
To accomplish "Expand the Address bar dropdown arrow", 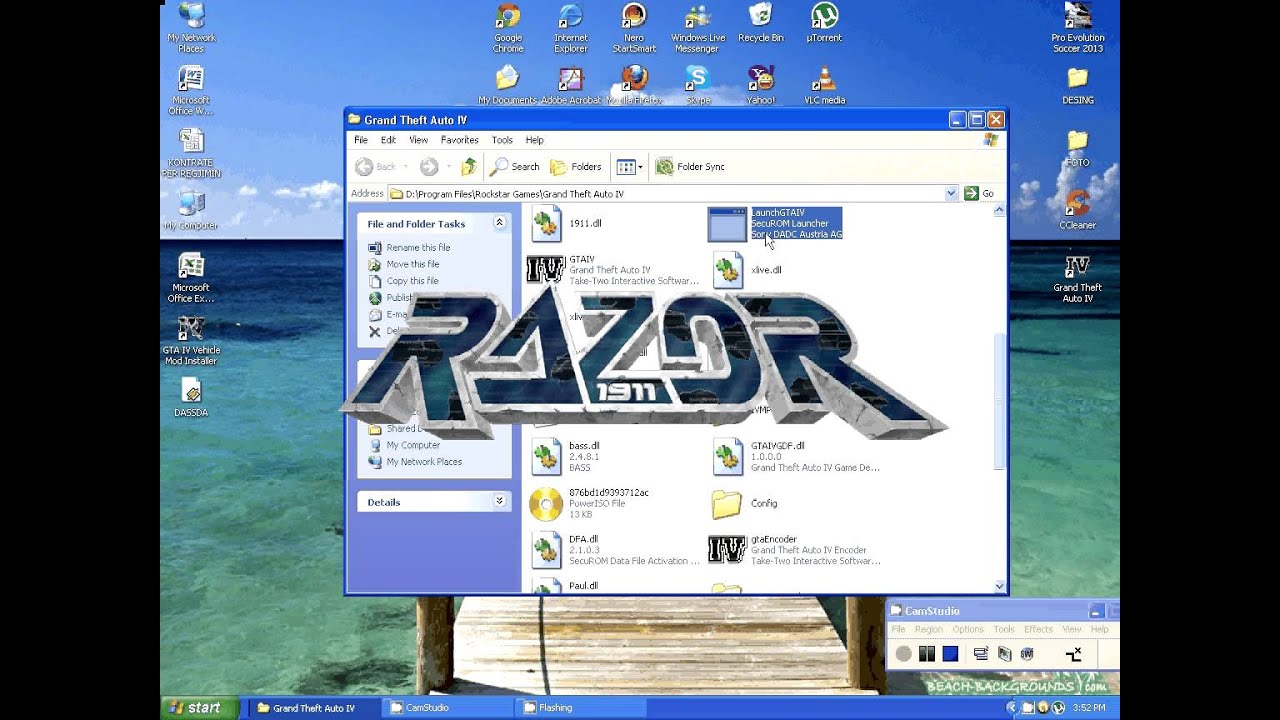I will [x=951, y=194].
